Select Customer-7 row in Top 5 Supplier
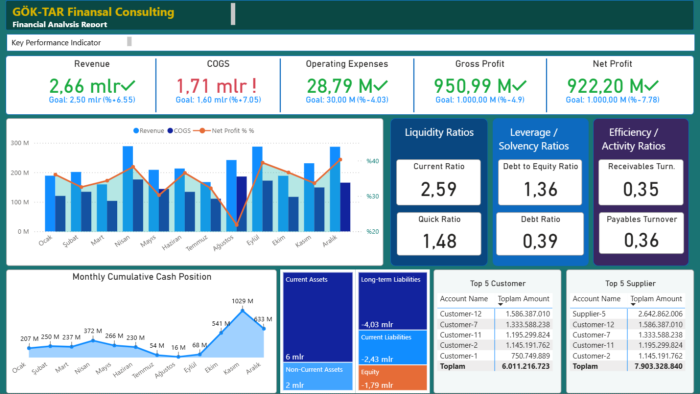The width and height of the screenshot is (700, 394). pyautogui.click(x=627, y=335)
